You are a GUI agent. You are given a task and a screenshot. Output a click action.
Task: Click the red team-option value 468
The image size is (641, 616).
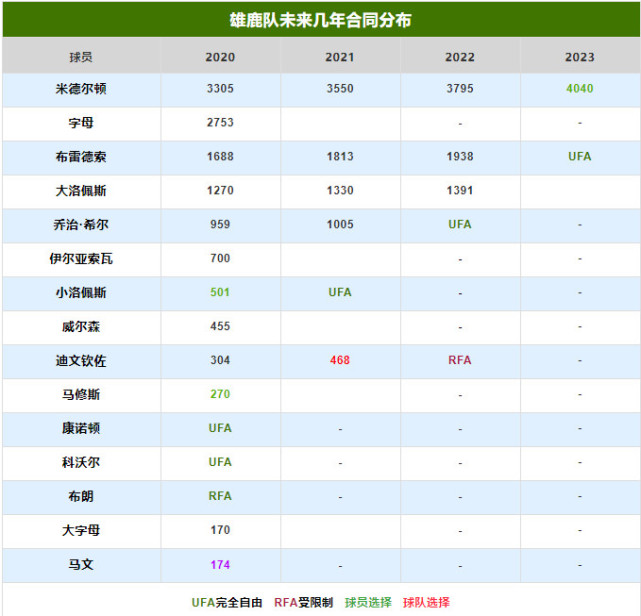click(x=340, y=360)
